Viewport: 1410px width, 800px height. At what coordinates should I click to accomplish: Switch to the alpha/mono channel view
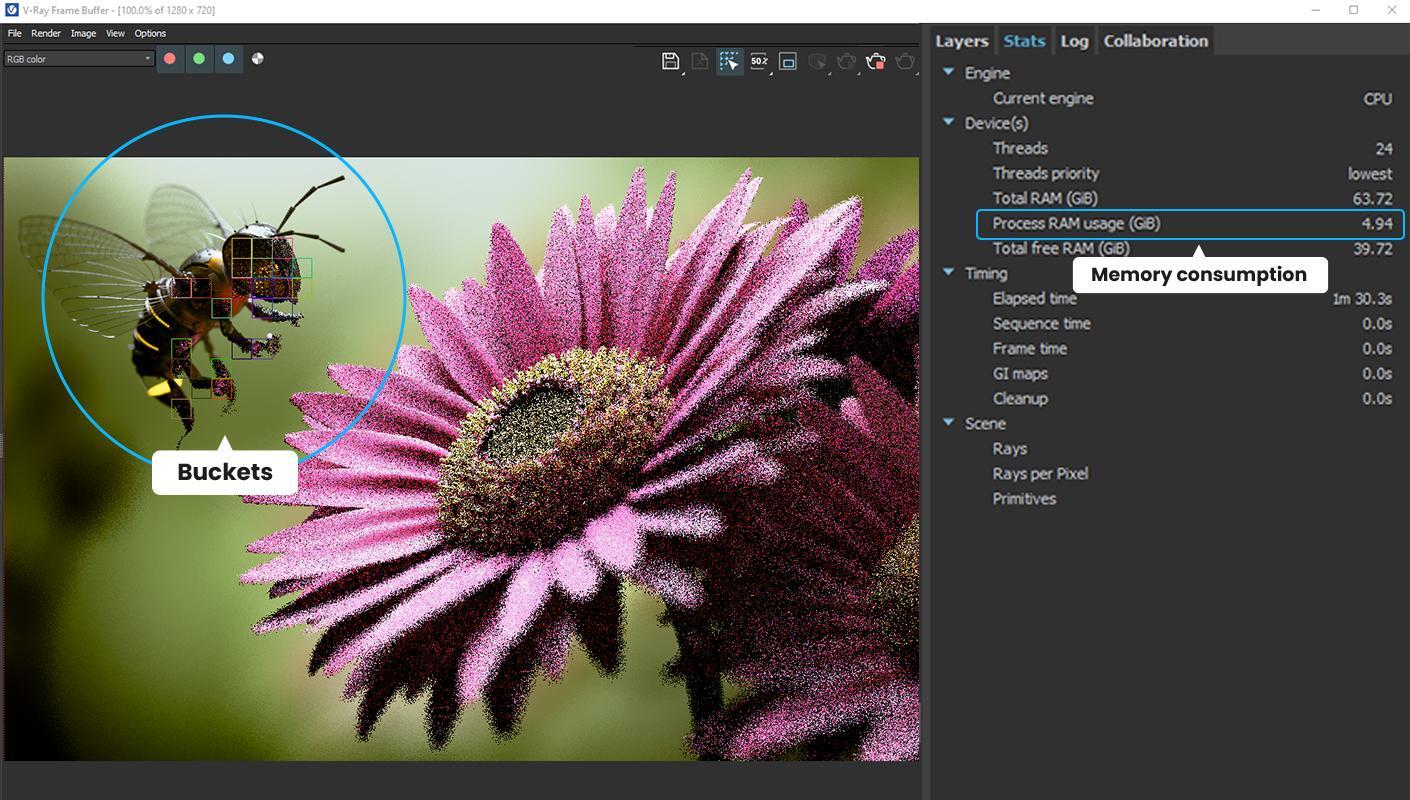point(258,59)
